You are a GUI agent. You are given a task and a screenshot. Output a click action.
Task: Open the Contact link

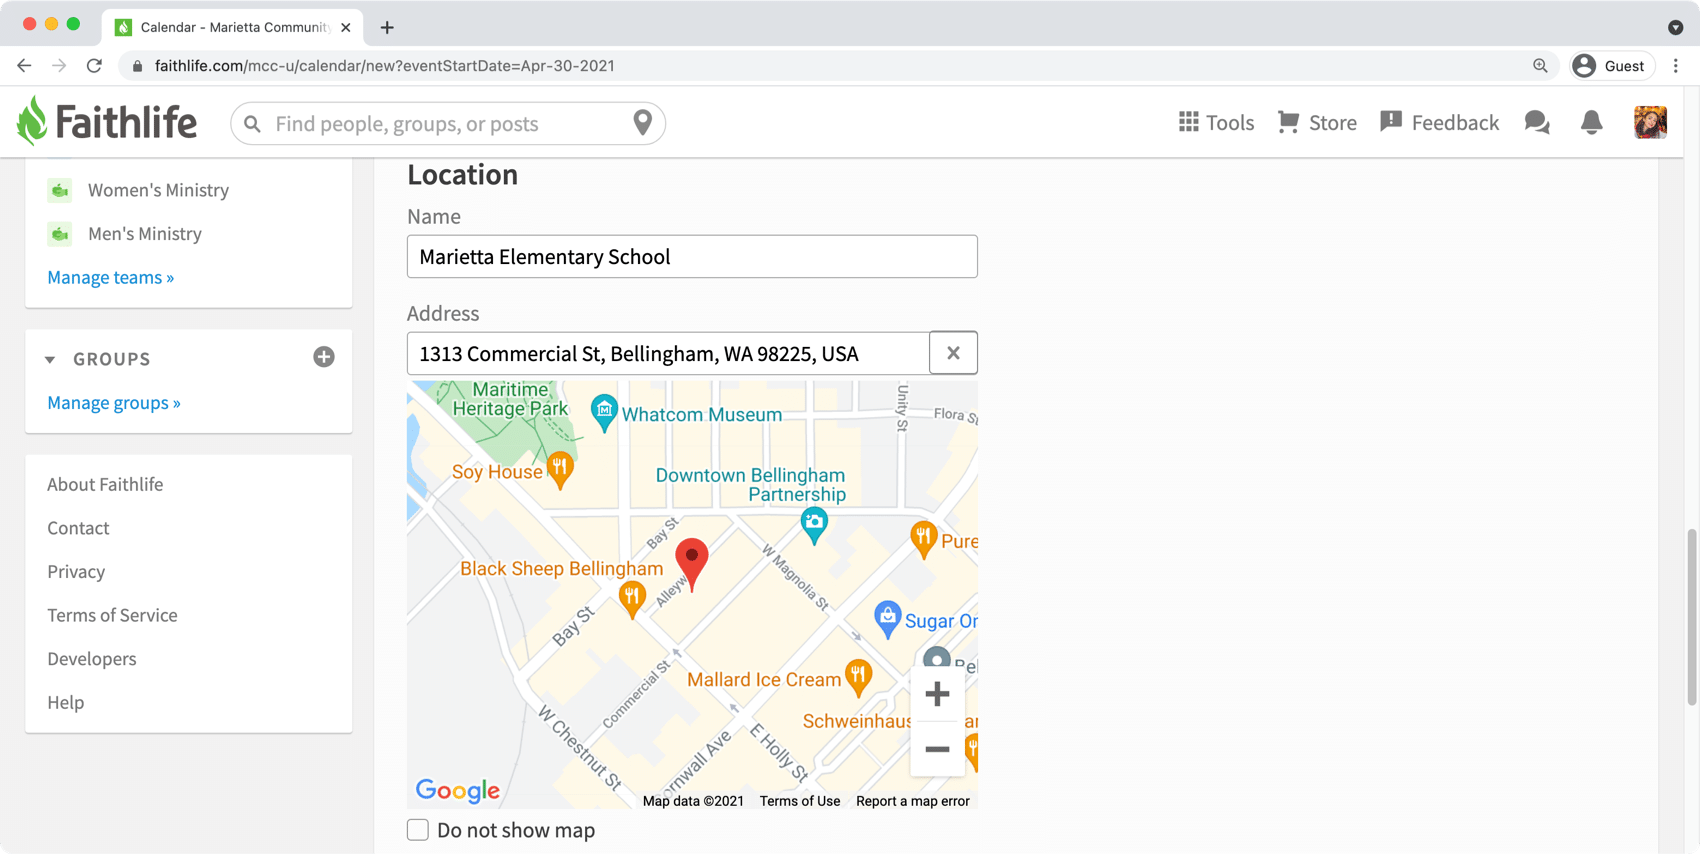(78, 528)
